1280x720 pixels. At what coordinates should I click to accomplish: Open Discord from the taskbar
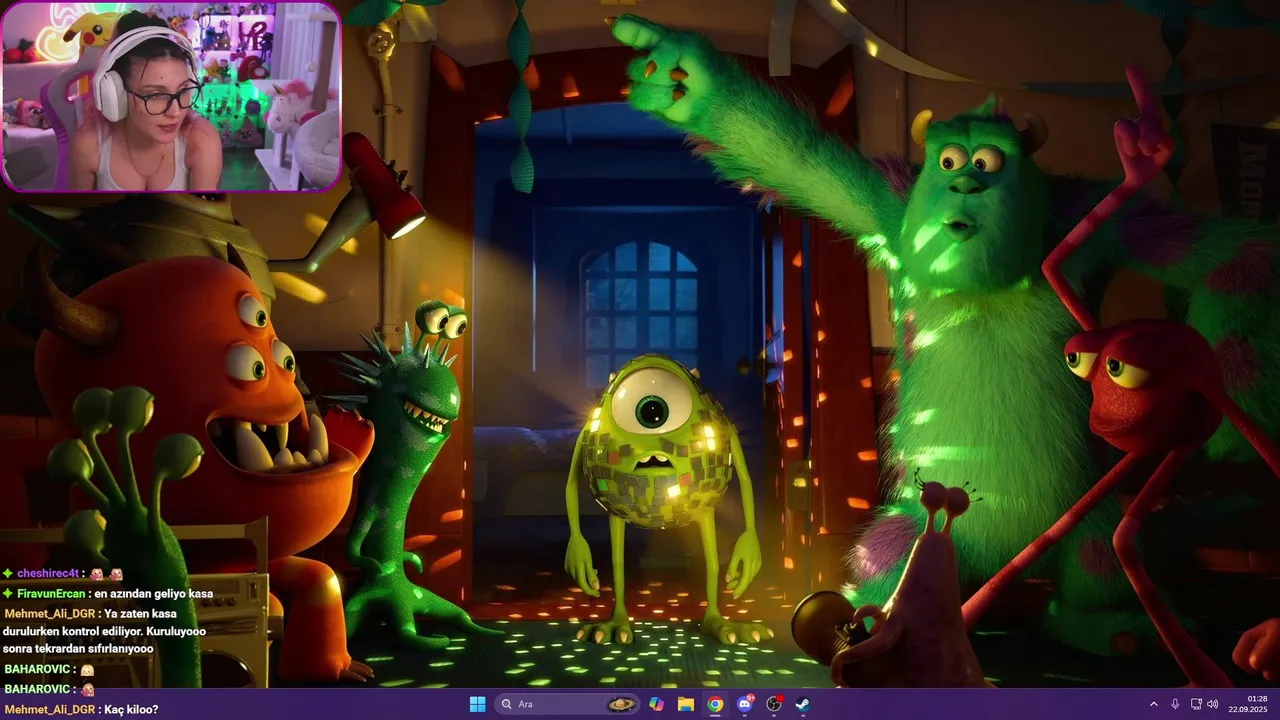pos(744,704)
